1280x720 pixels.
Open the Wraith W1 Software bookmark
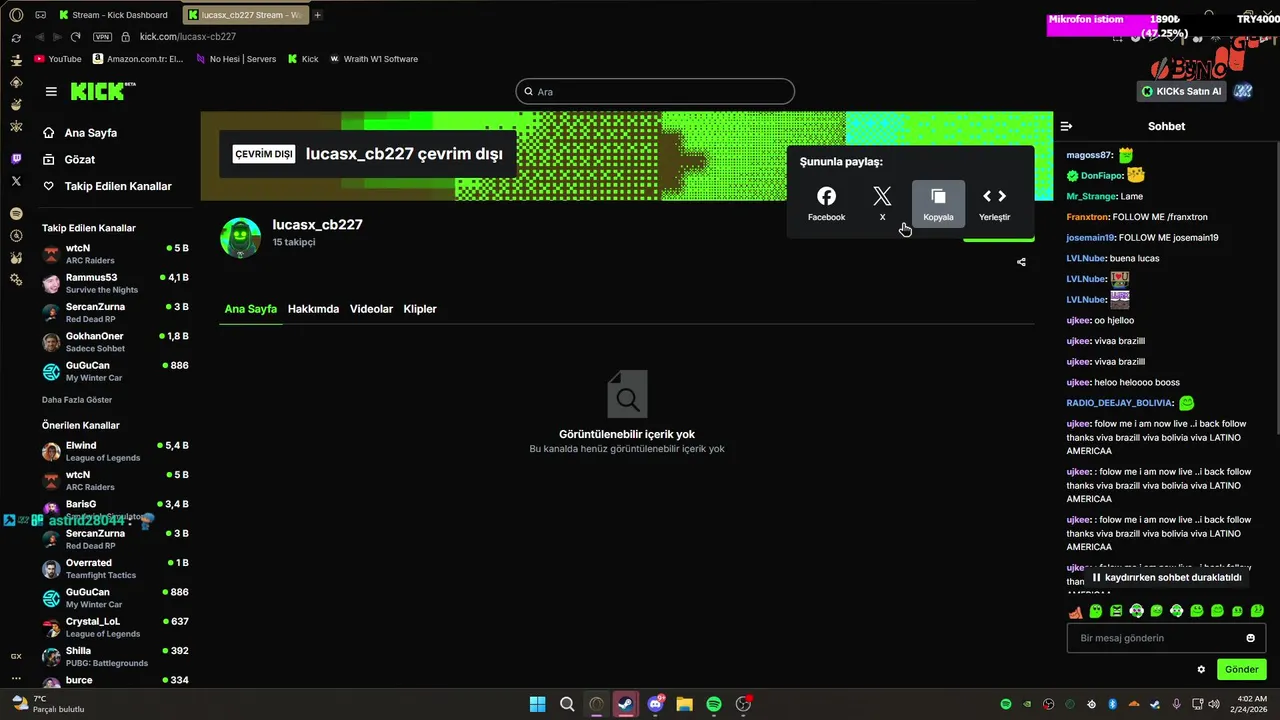click(x=374, y=59)
